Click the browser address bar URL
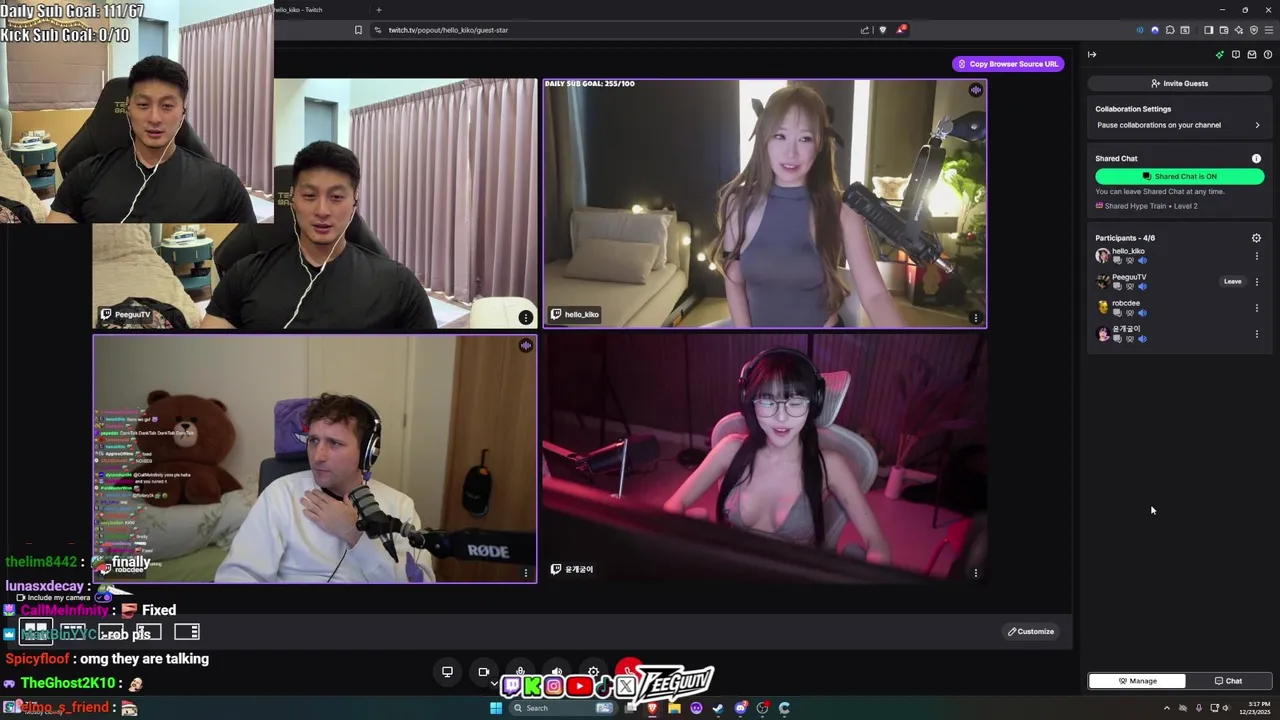This screenshot has height=720, width=1280. tap(448, 30)
